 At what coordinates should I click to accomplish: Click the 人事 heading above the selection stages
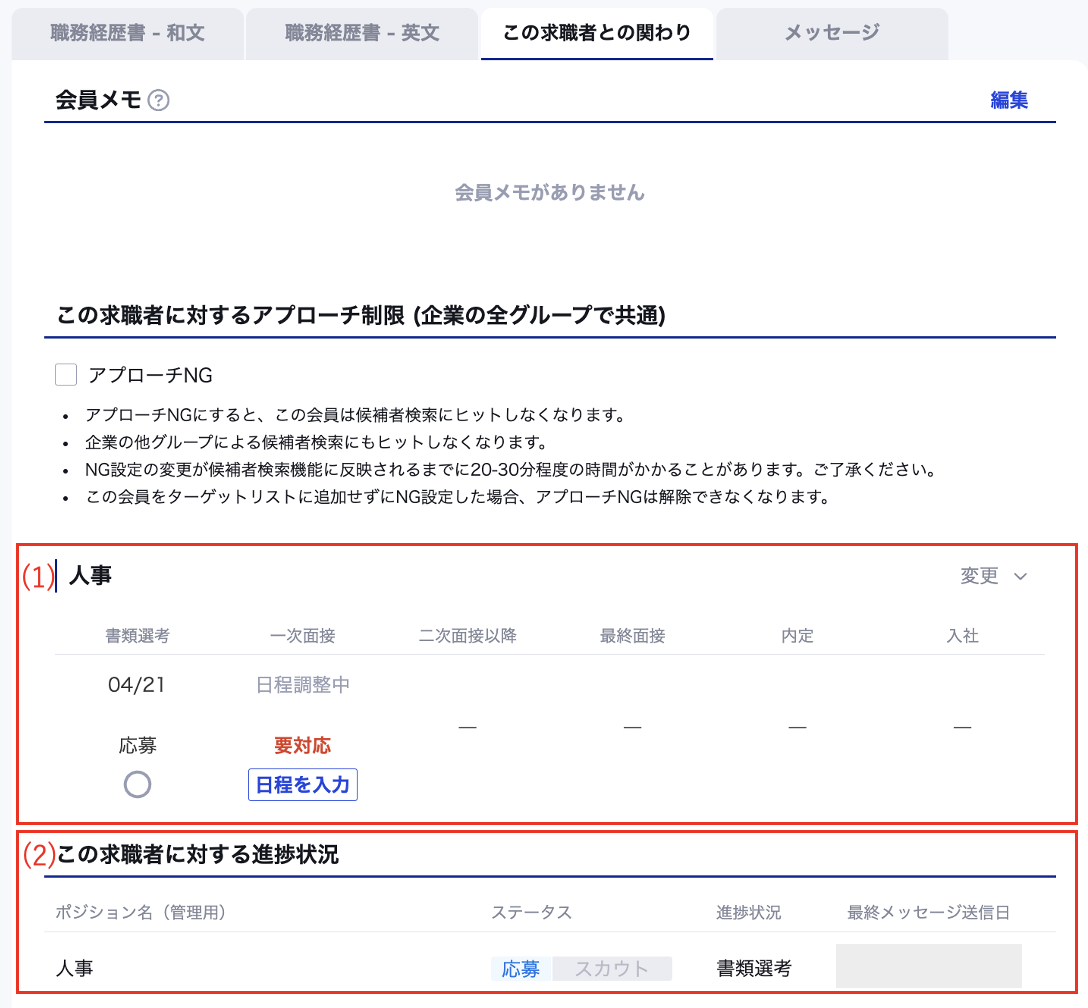pyautogui.click(x=90, y=576)
